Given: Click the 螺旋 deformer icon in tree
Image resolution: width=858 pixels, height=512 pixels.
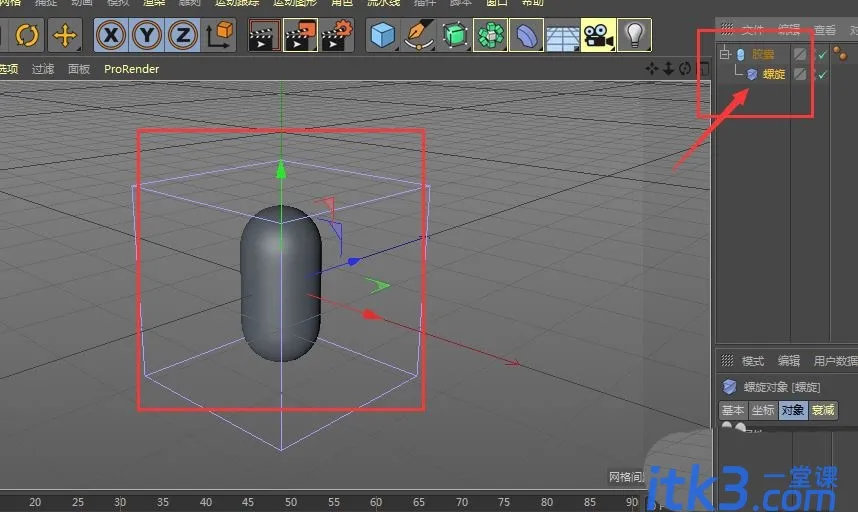Looking at the screenshot, I should (x=752, y=74).
